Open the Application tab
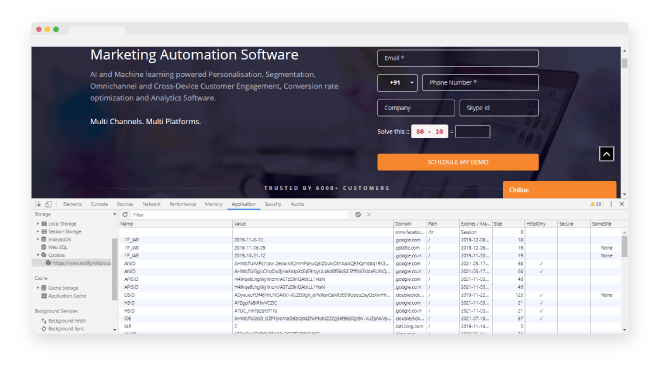The height and width of the screenshot is (370, 660). coord(243,204)
